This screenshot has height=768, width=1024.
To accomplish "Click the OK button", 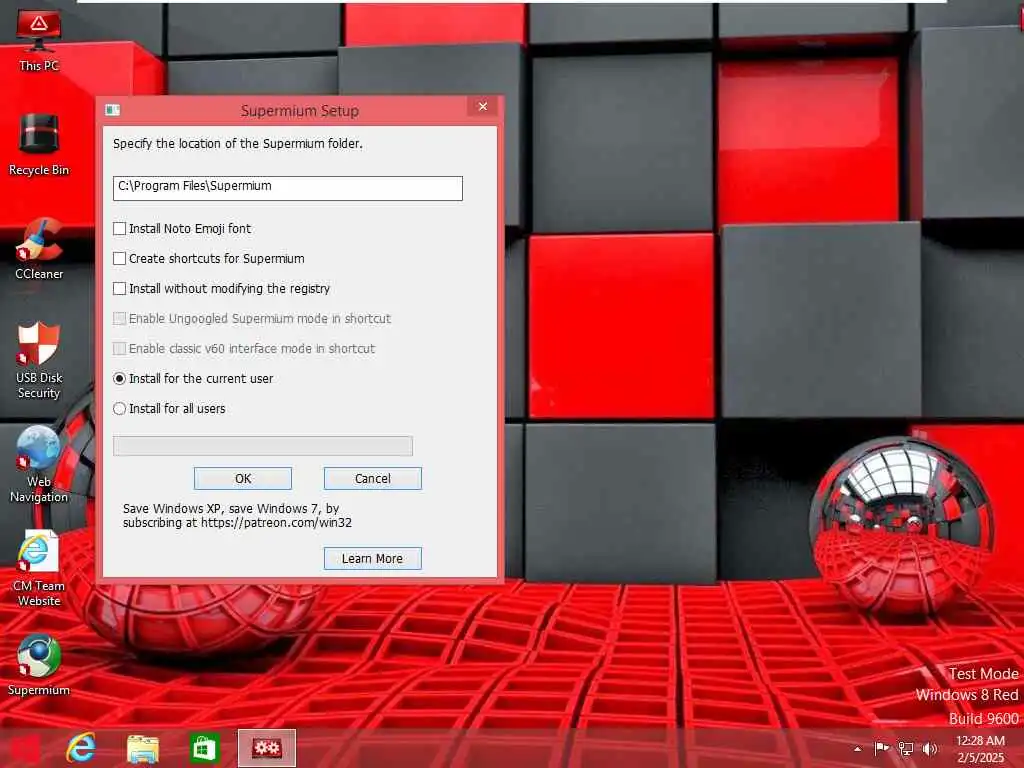I will click(x=243, y=479).
